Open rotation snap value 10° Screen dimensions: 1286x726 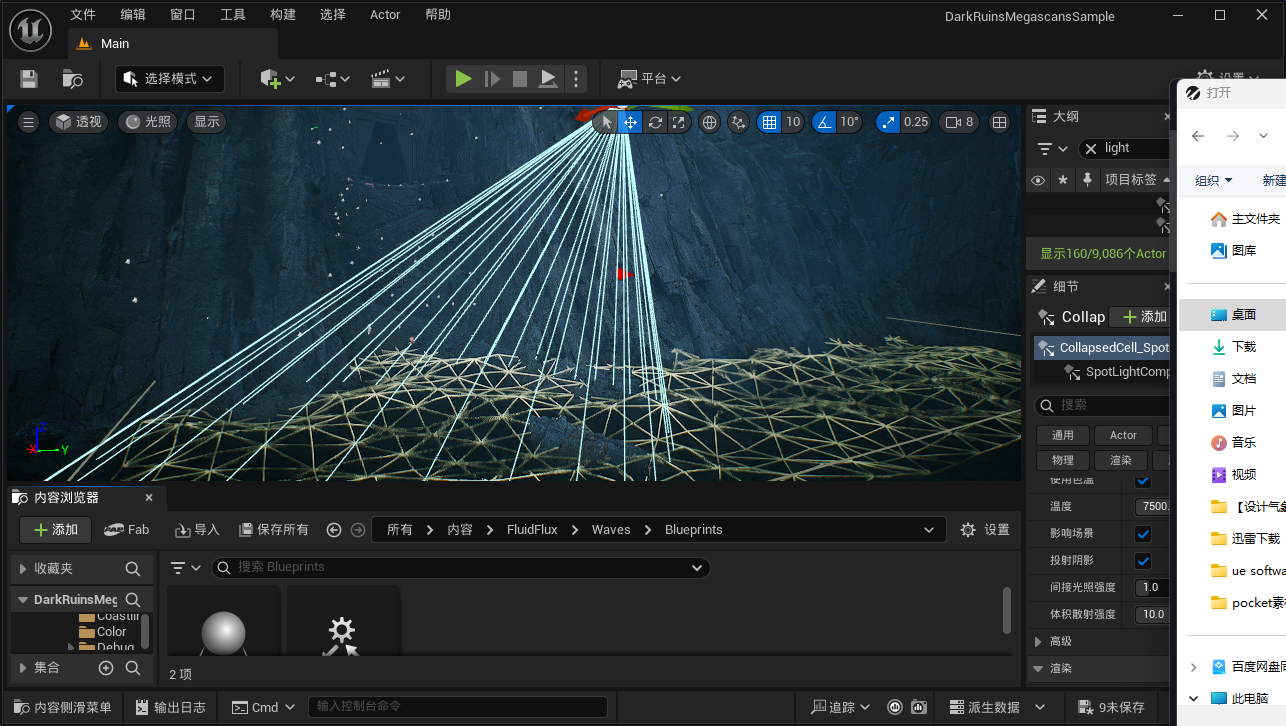(849, 122)
